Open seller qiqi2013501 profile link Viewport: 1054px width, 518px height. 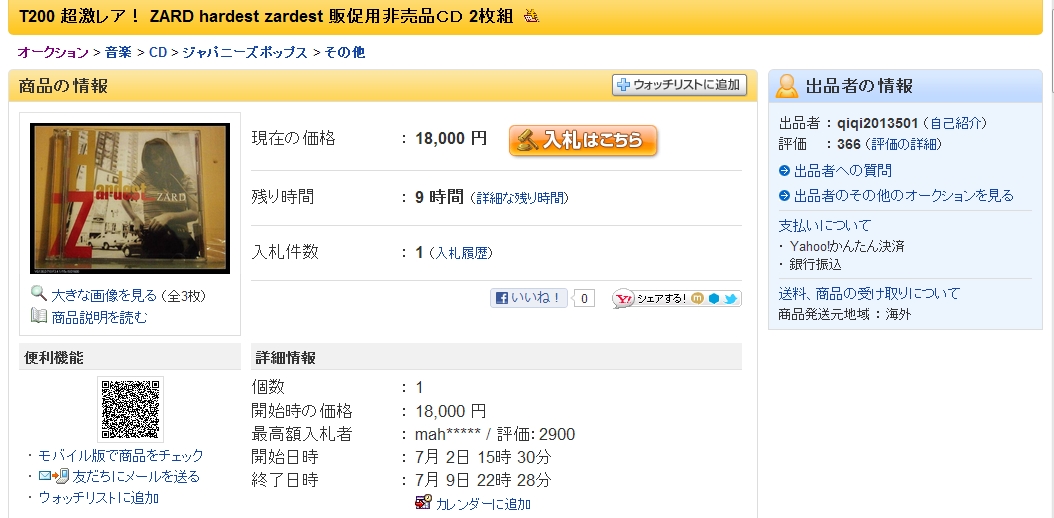(x=877, y=123)
